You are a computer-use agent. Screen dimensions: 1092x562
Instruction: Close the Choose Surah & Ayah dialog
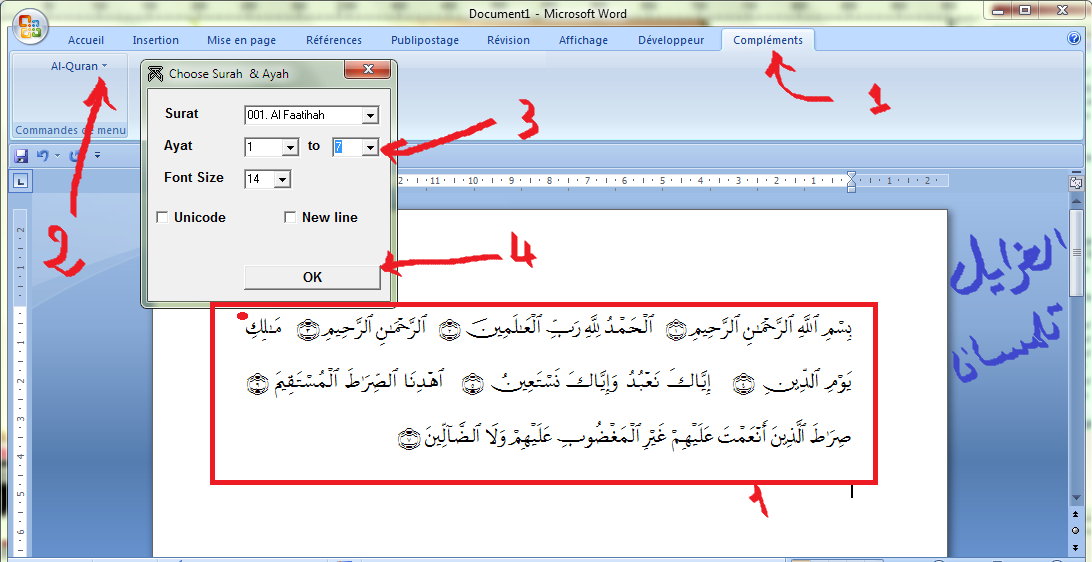pyautogui.click(x=368, y=70)
